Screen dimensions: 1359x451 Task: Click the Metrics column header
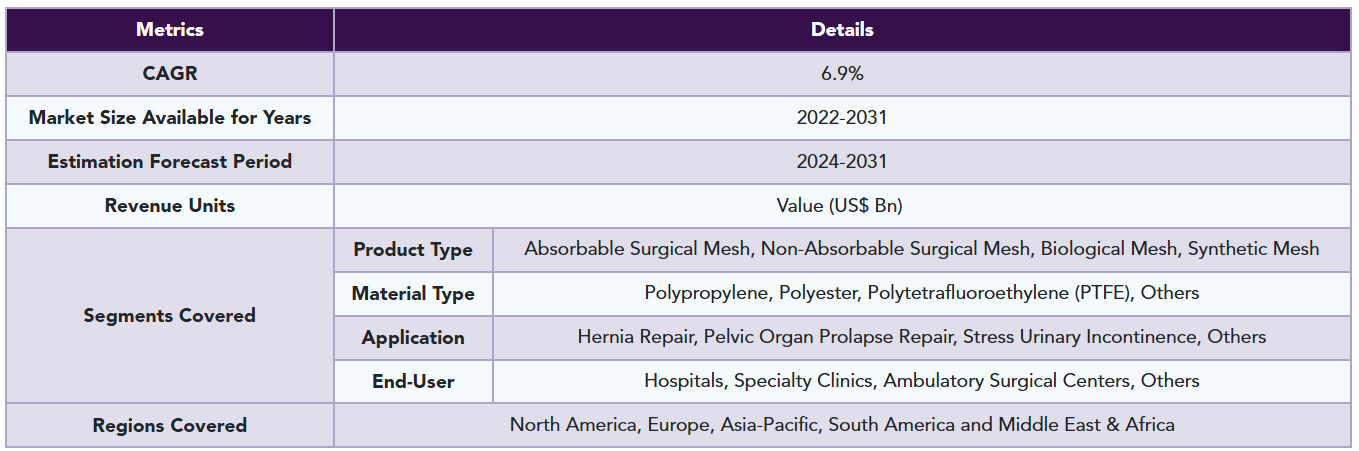click(x=170, y=30)
